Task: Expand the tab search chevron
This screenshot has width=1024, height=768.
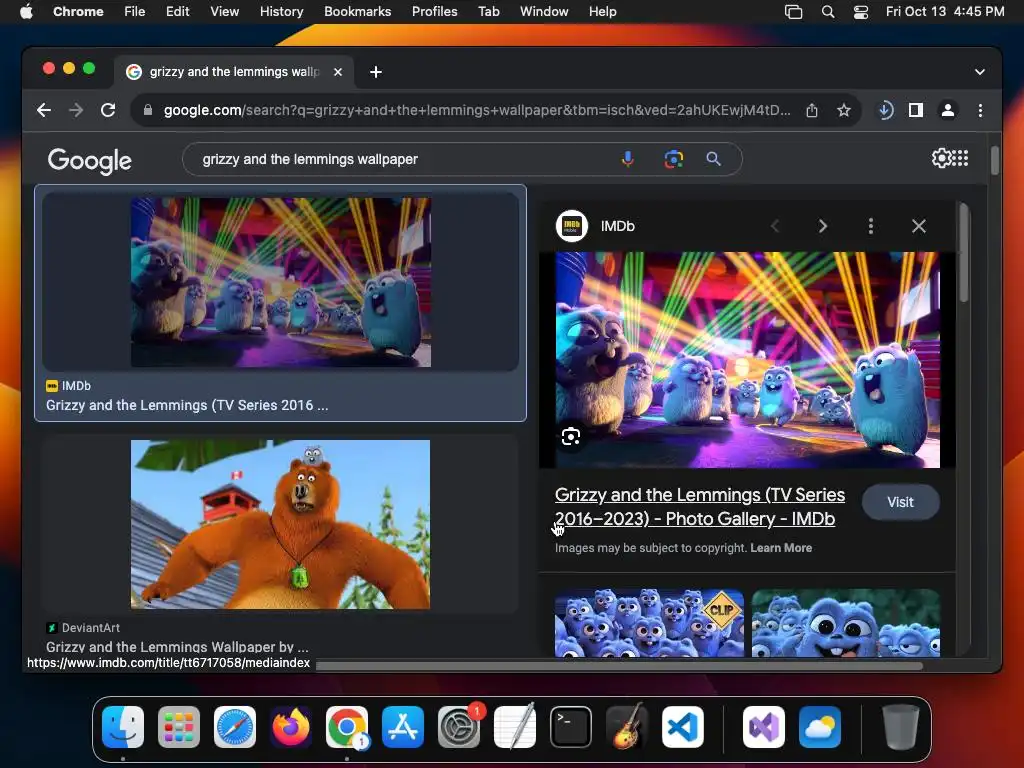Action: coord(980,72)
